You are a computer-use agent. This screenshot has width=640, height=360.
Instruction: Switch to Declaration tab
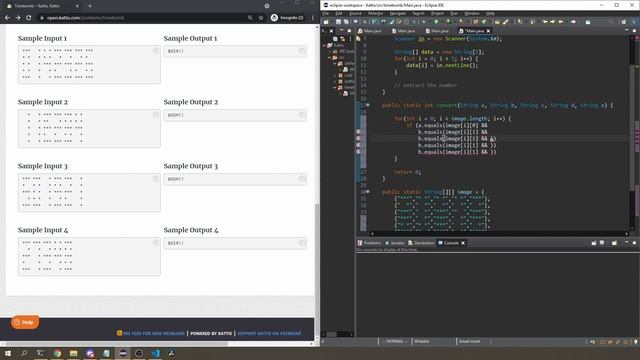[x=421, y=243]
